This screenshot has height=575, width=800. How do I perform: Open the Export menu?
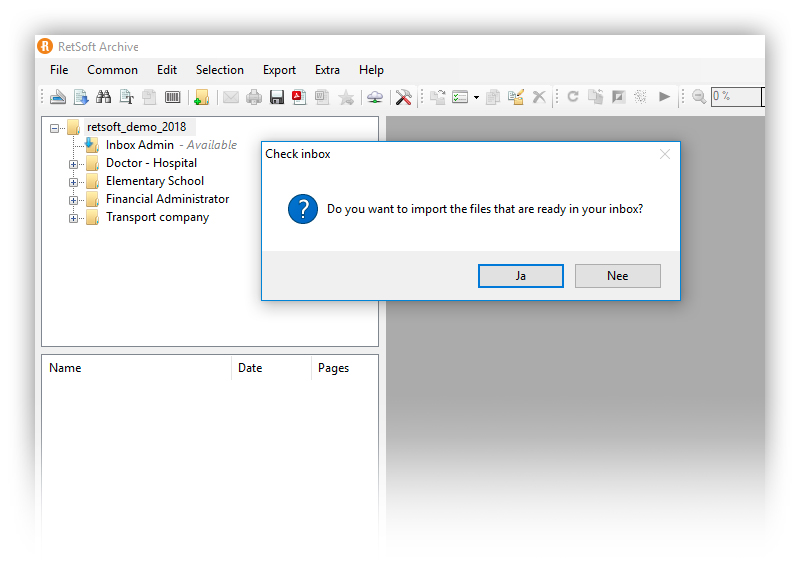pyautogui.click(x=279, y=70)
